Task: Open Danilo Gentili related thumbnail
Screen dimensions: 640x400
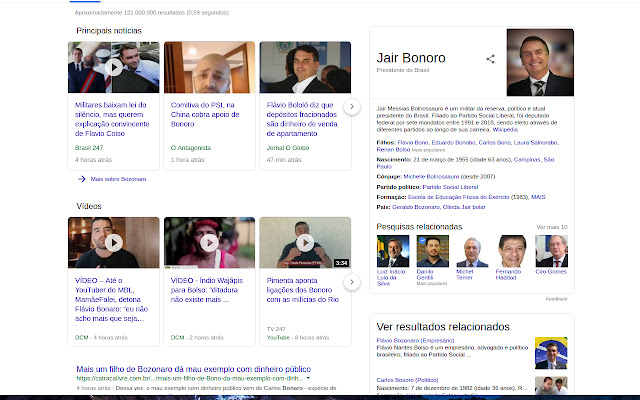Action: [432, 251]
